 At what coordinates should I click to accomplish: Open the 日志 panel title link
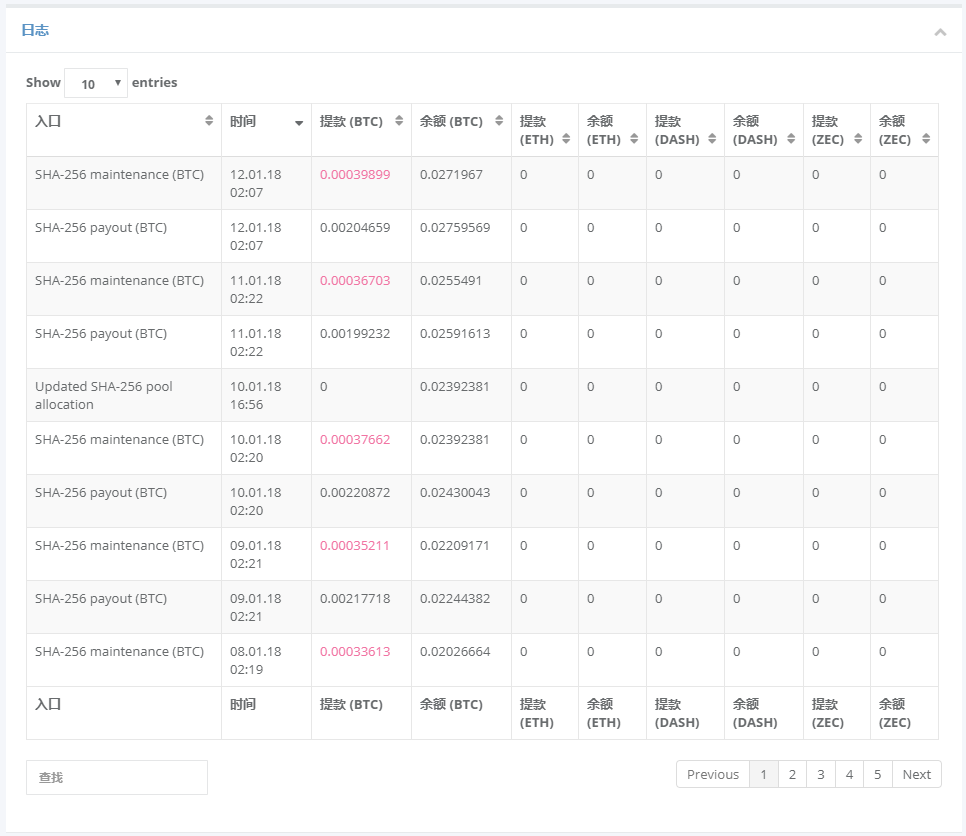pos(35,30)
